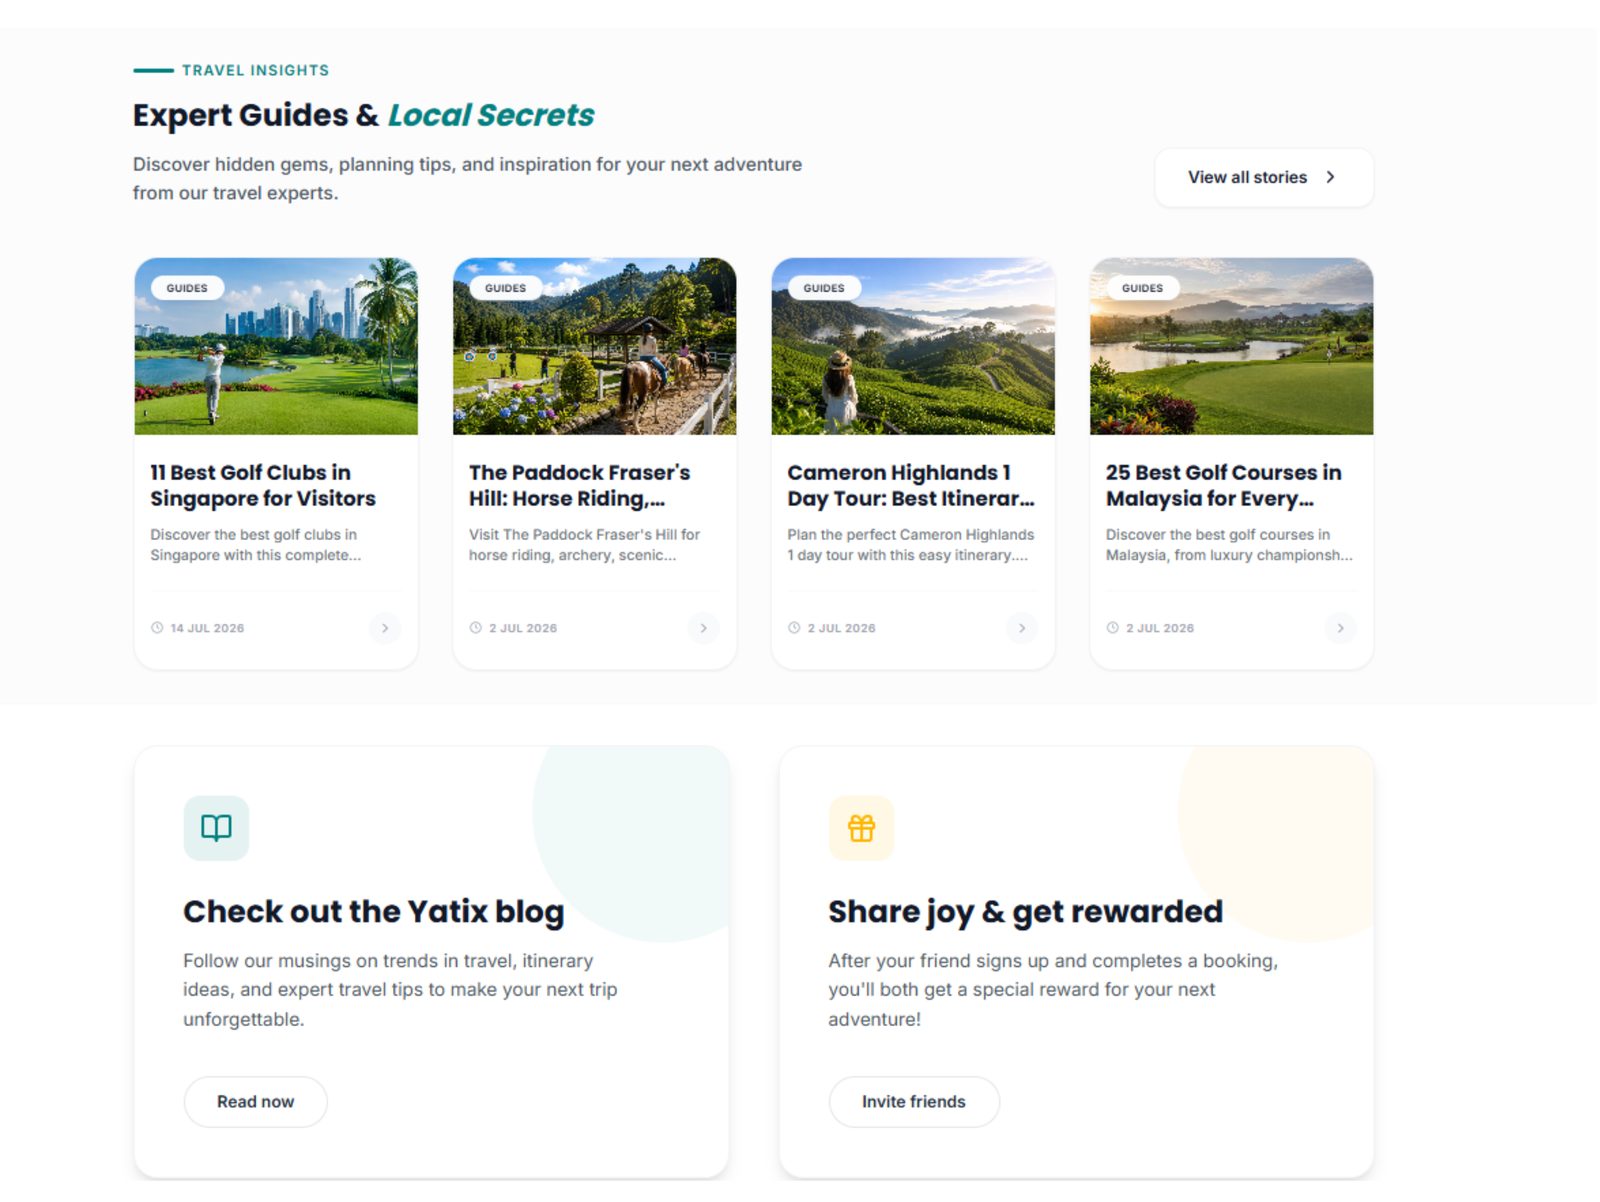The image size is (1600, 1202).
Task: Click GUIDES tag on Cameron Highlands card
Action: pyautogui.click(x=824, y=288)
